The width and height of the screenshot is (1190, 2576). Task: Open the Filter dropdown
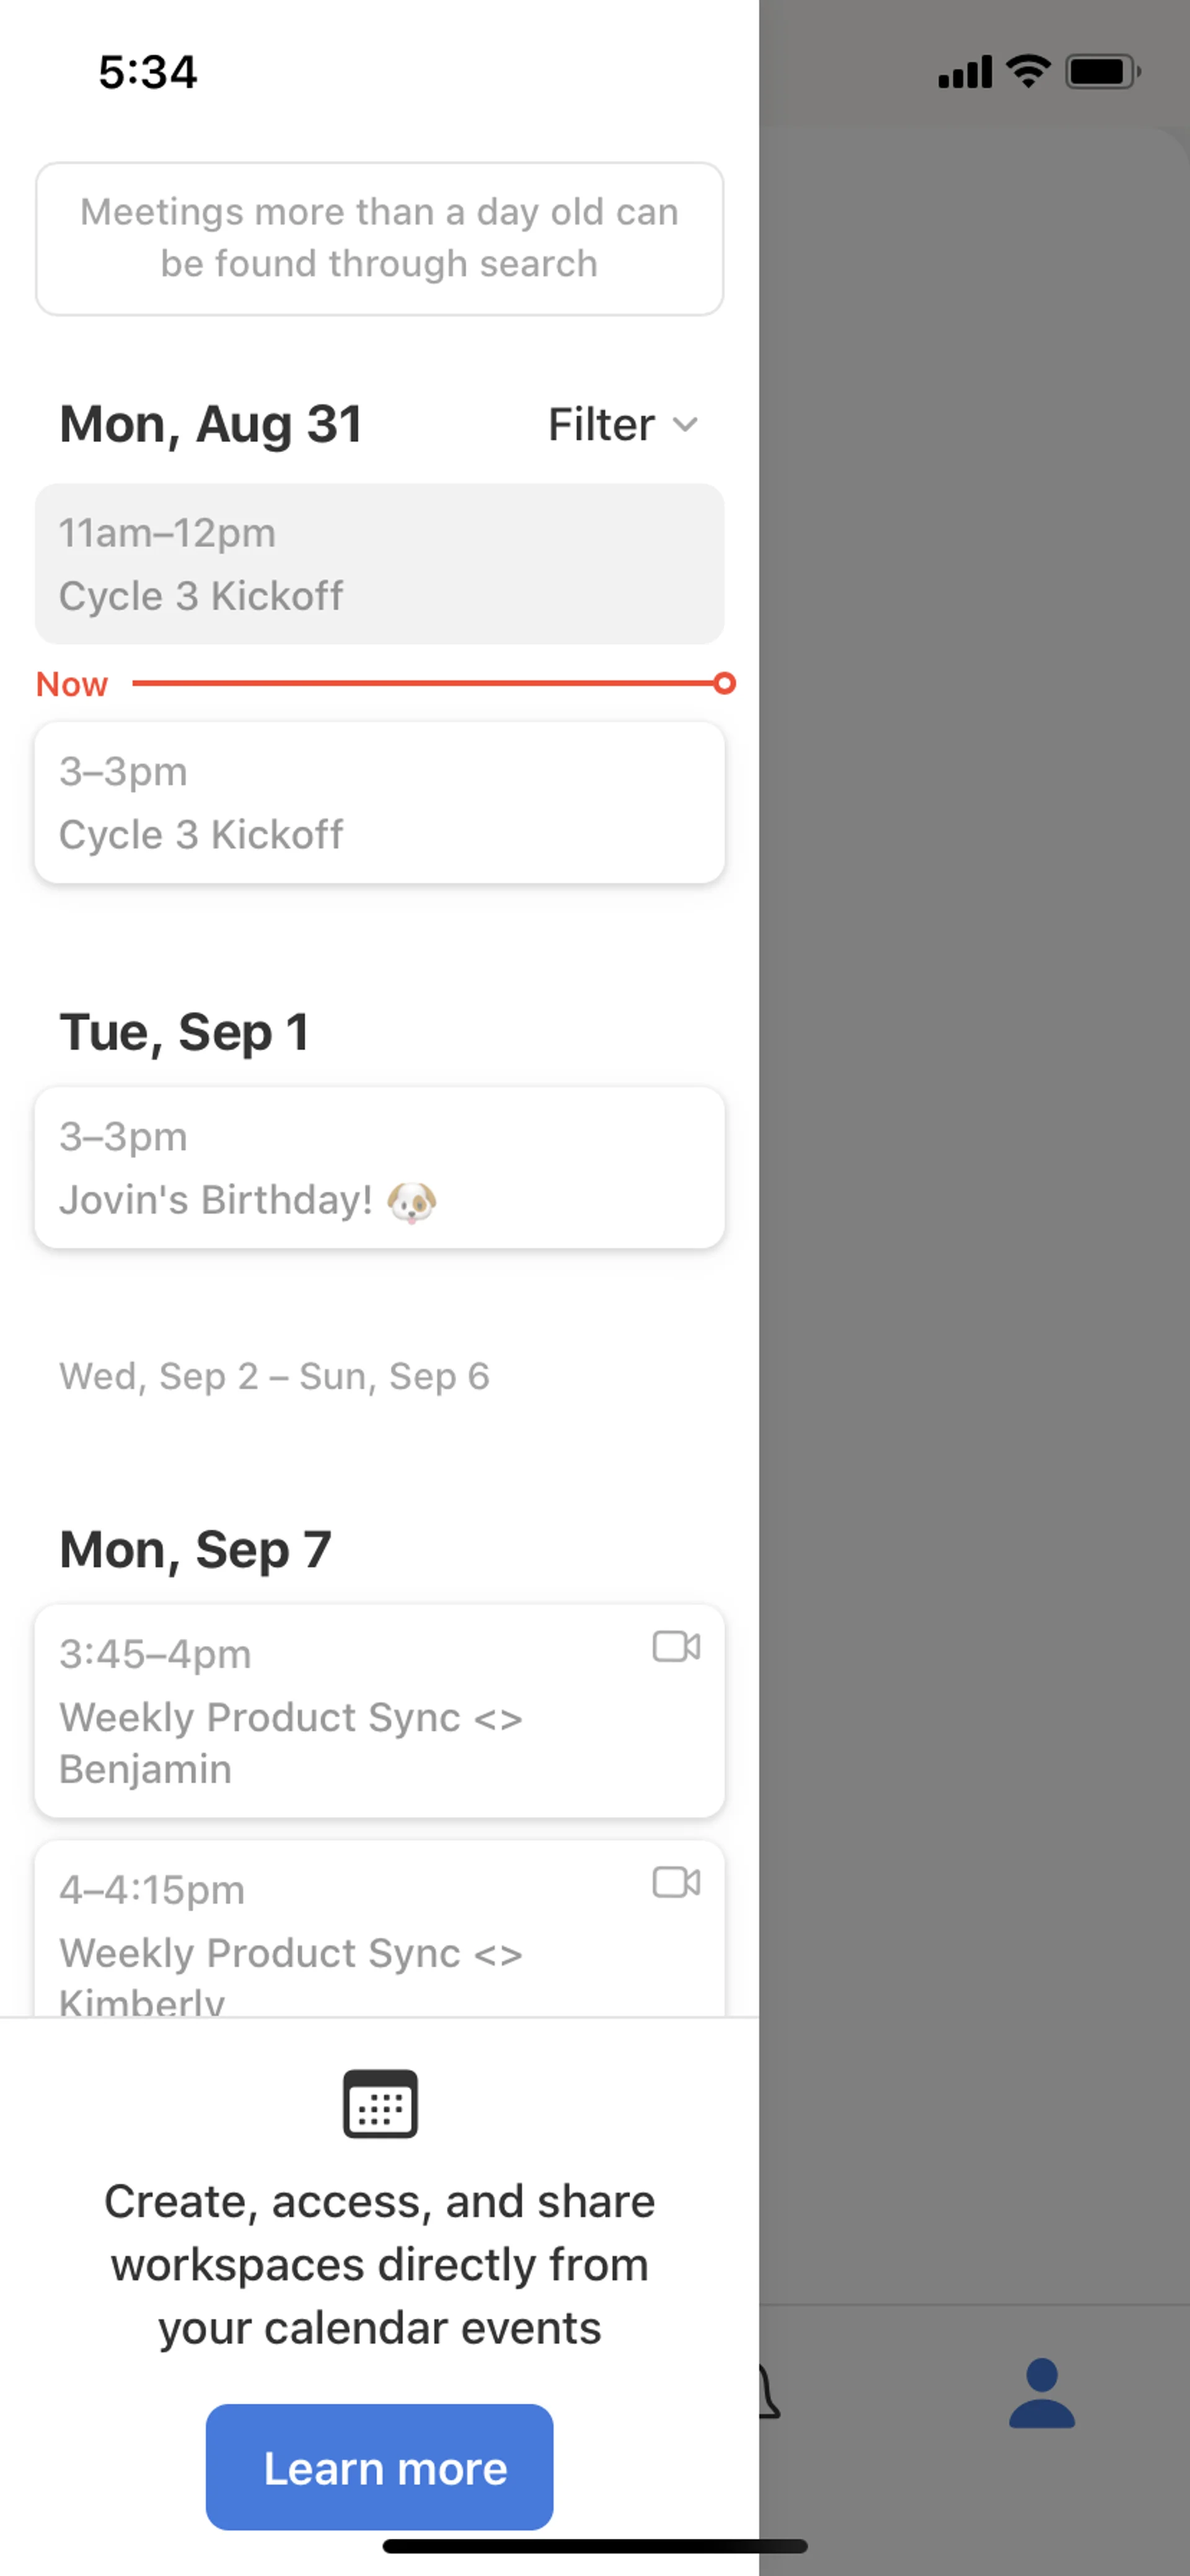[x=620, y=424]
